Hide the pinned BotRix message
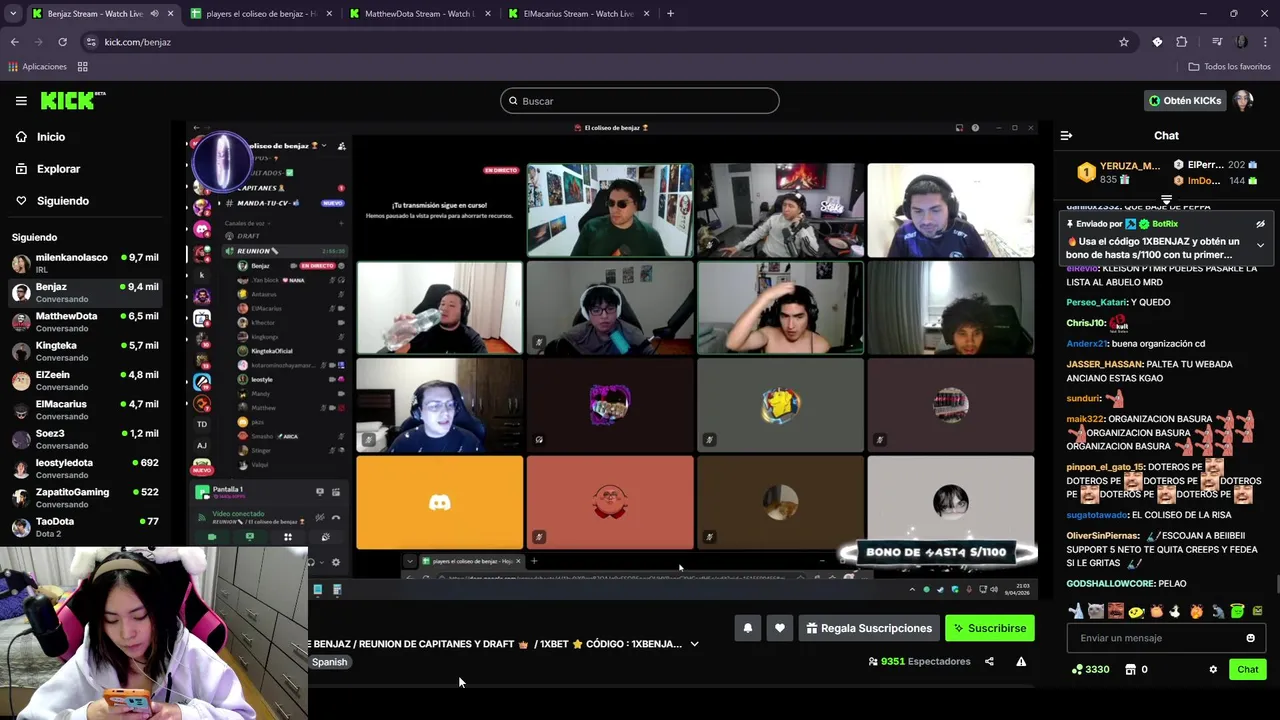This screenshot has height=720, width=1280. point(1260,224)
